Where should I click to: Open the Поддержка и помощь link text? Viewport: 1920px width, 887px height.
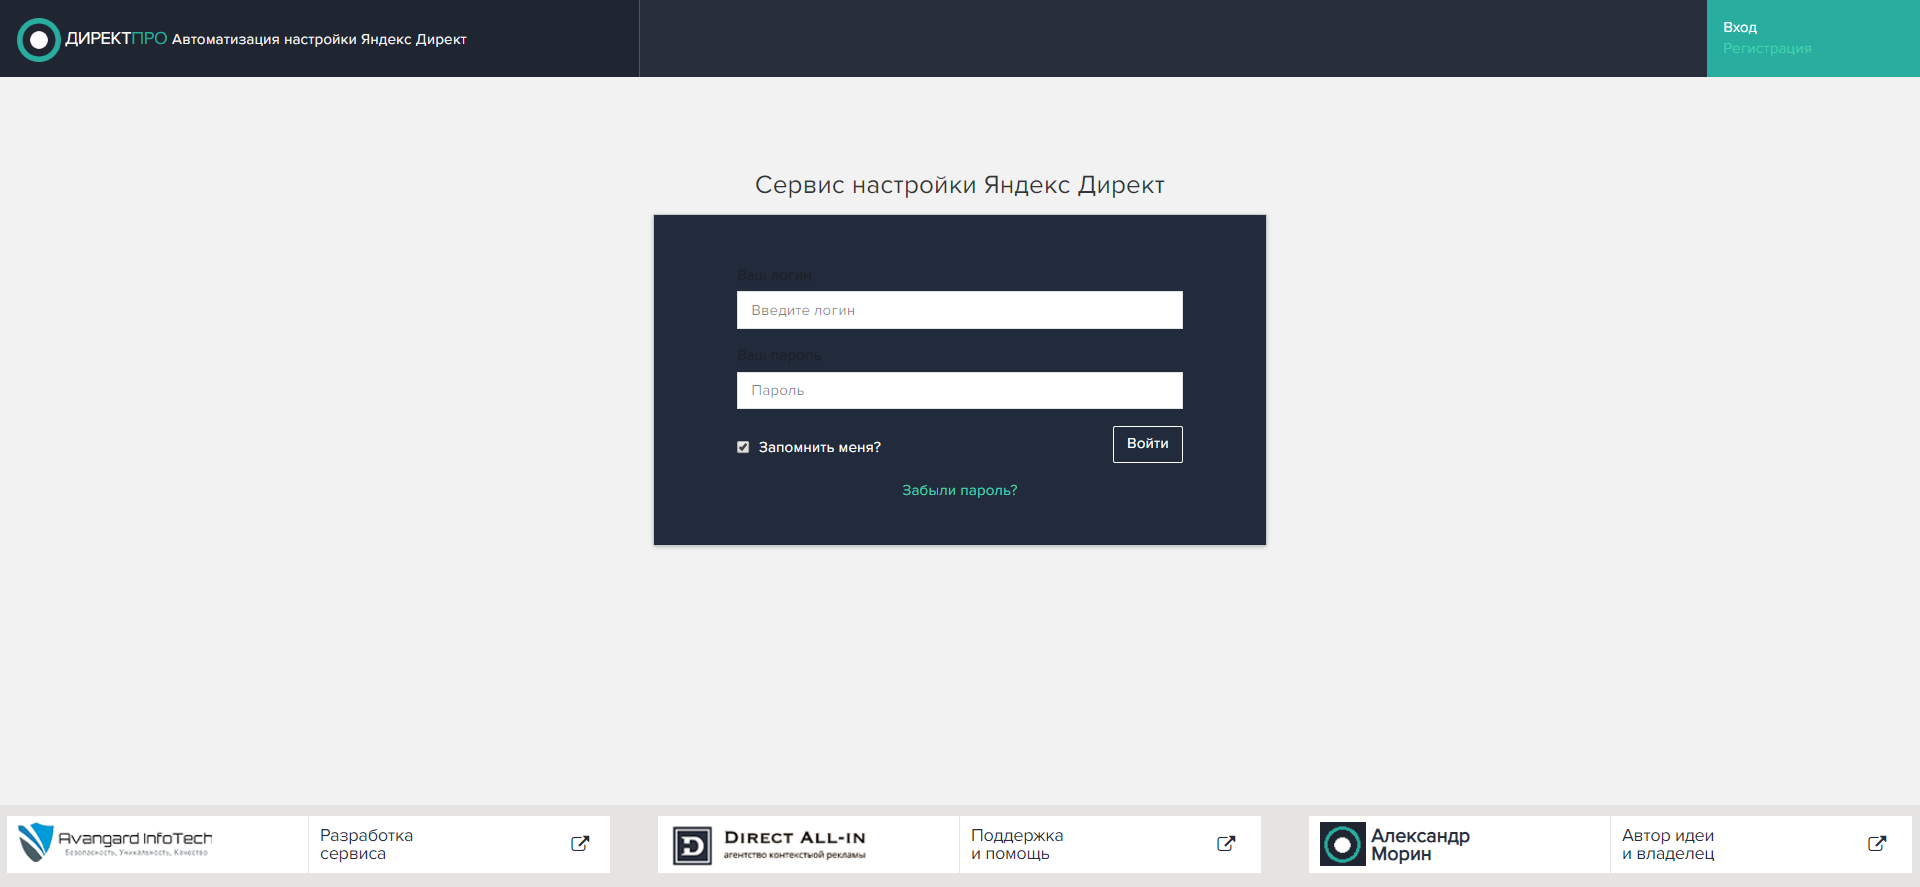pos(1017,844)
